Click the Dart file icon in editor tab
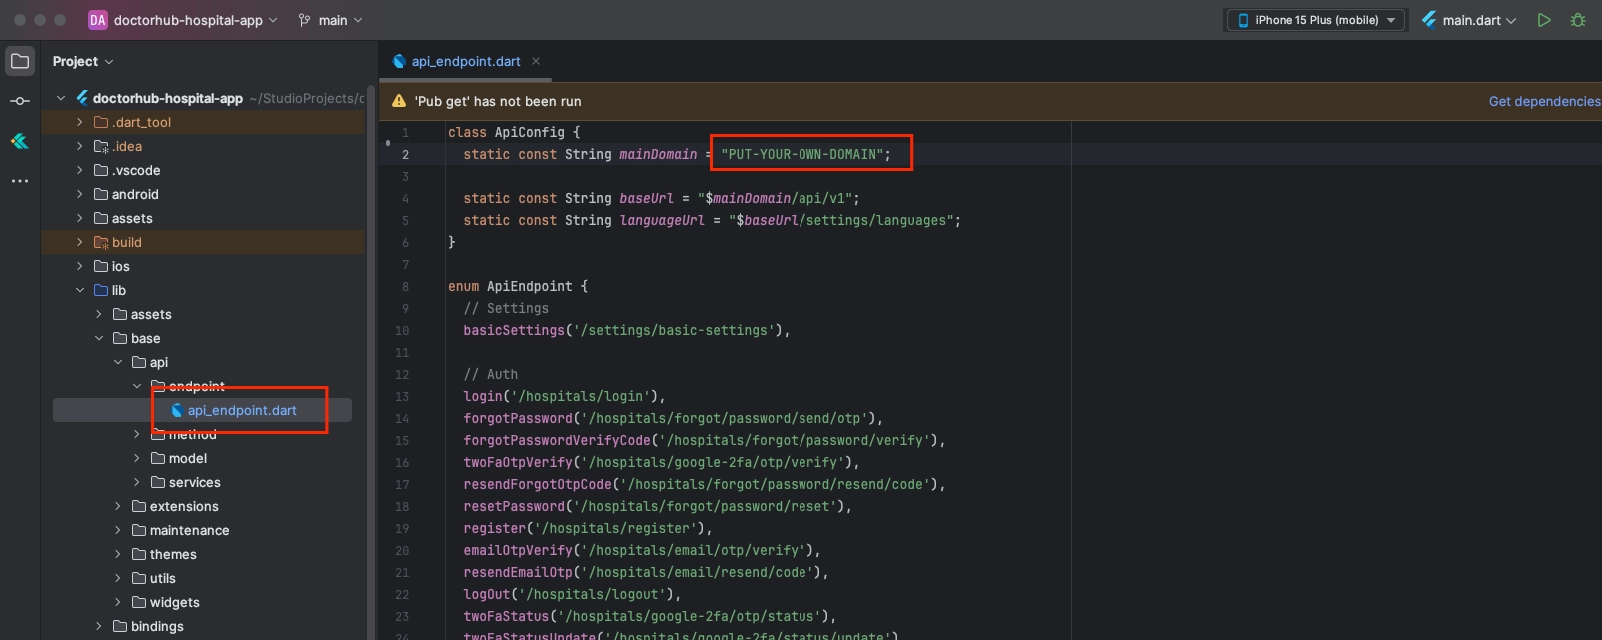Screen dimensions: 1602x640 pyautogui.click(x=399, y=61)
